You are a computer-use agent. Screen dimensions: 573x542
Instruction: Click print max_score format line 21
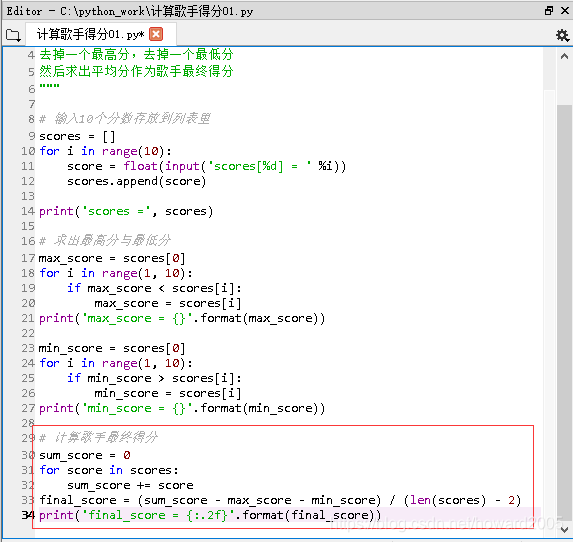point(182,318)
